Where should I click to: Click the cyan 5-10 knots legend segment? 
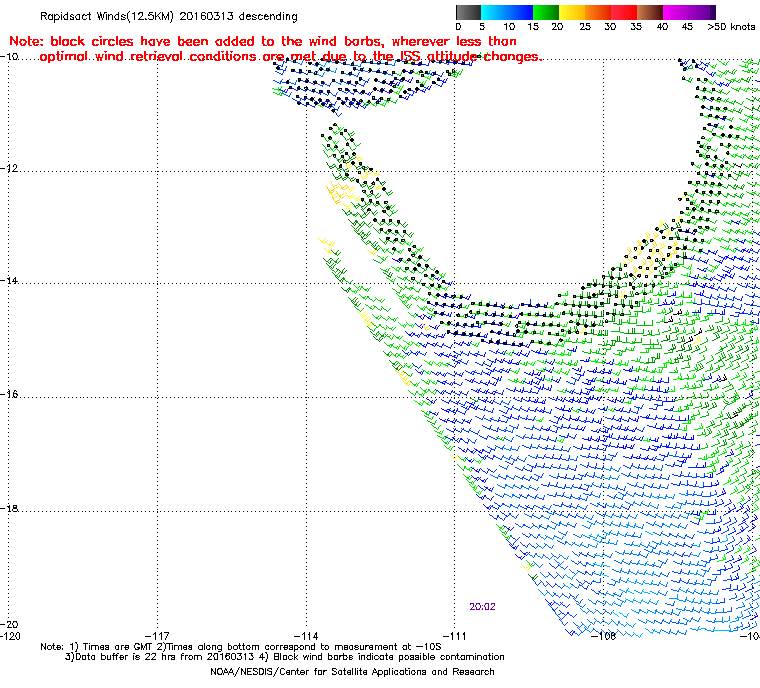pyautogui.click(x=494, y=12)
